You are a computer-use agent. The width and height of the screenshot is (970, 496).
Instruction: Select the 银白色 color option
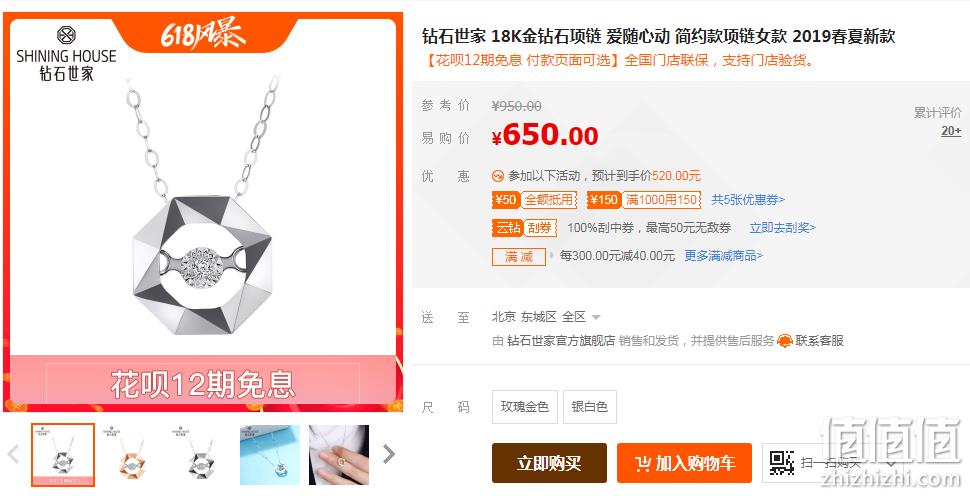590,407
